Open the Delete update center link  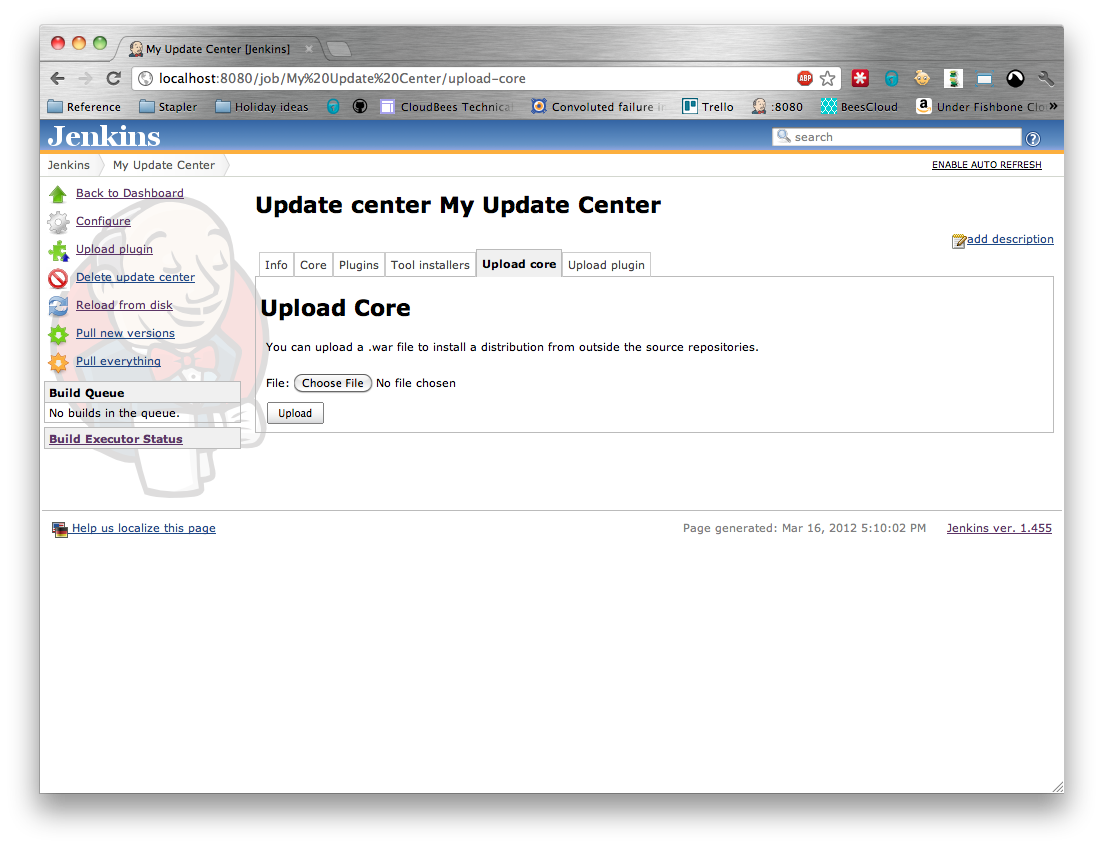[x=135, y=277]
